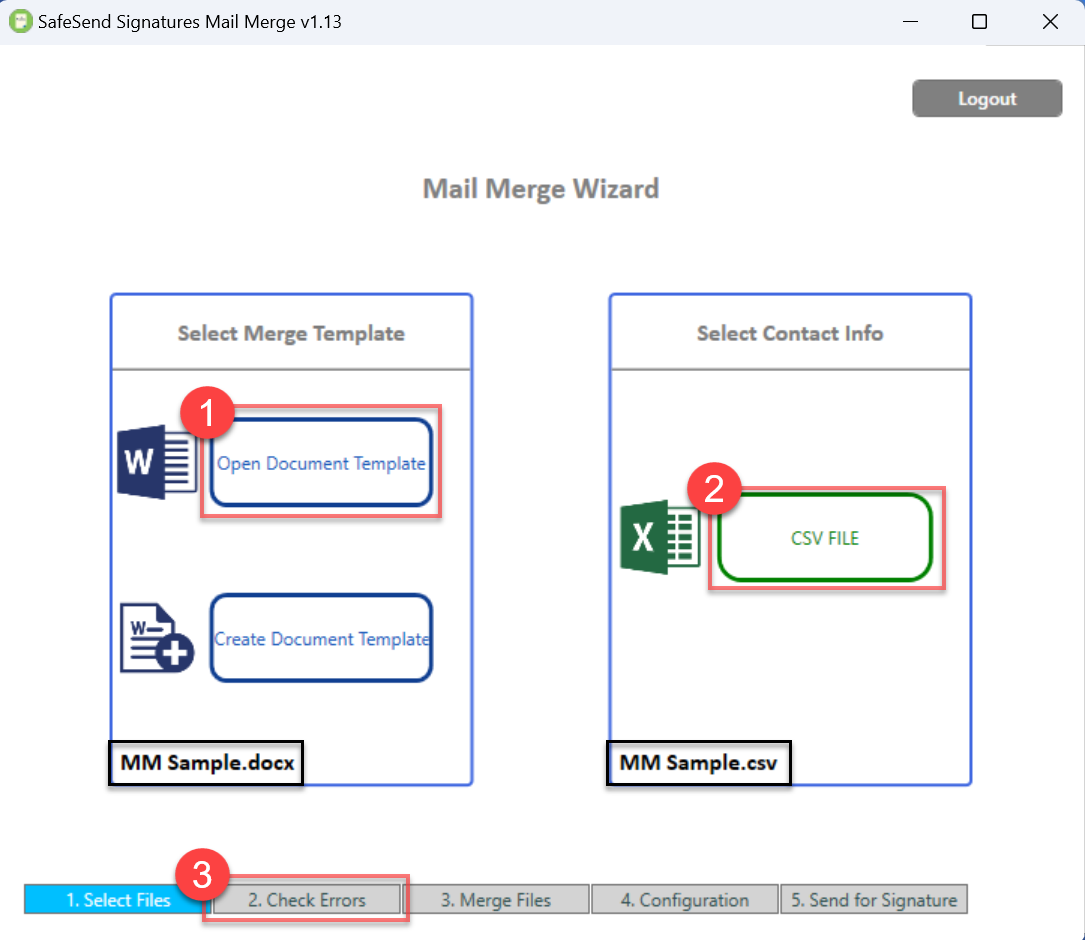Switch to the 1. Select Files step

118,900
